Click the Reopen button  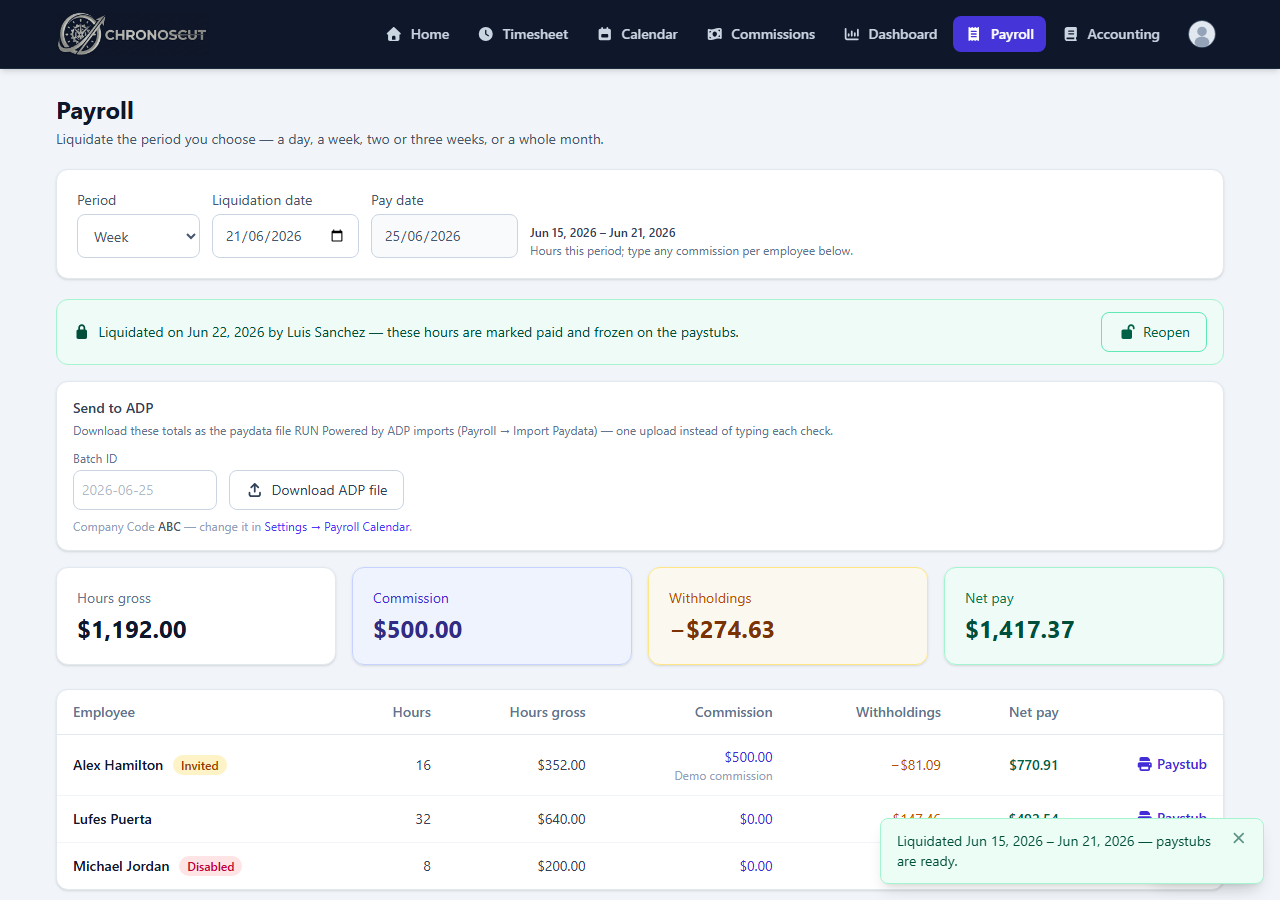pyautogui.click(x=1154, y=332)
